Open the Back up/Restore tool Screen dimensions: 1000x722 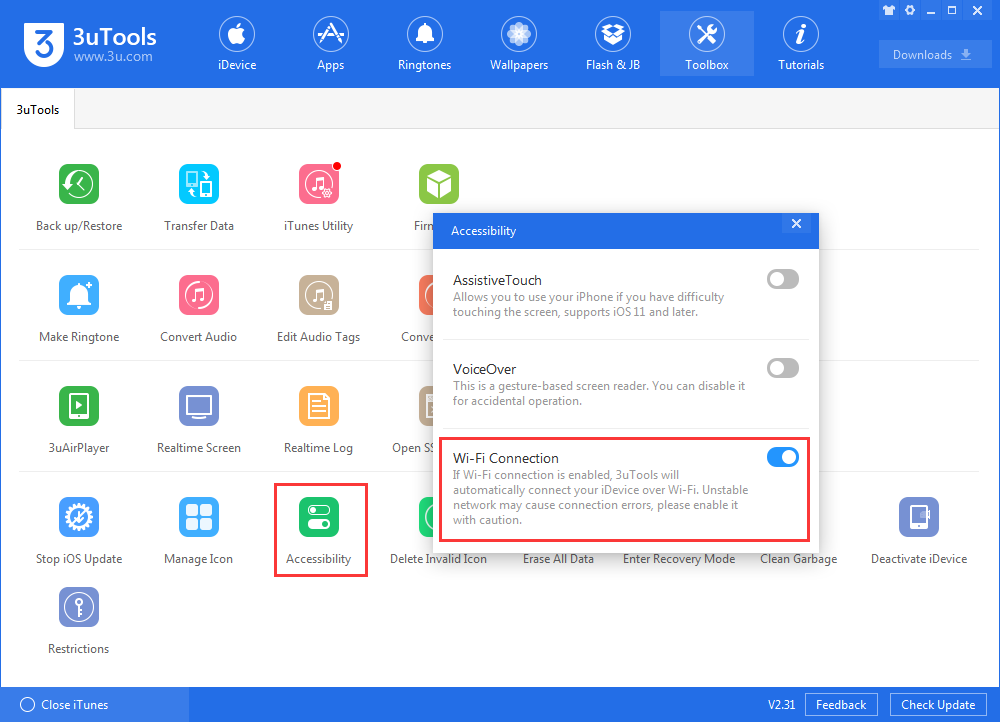[x=79, y=184]
